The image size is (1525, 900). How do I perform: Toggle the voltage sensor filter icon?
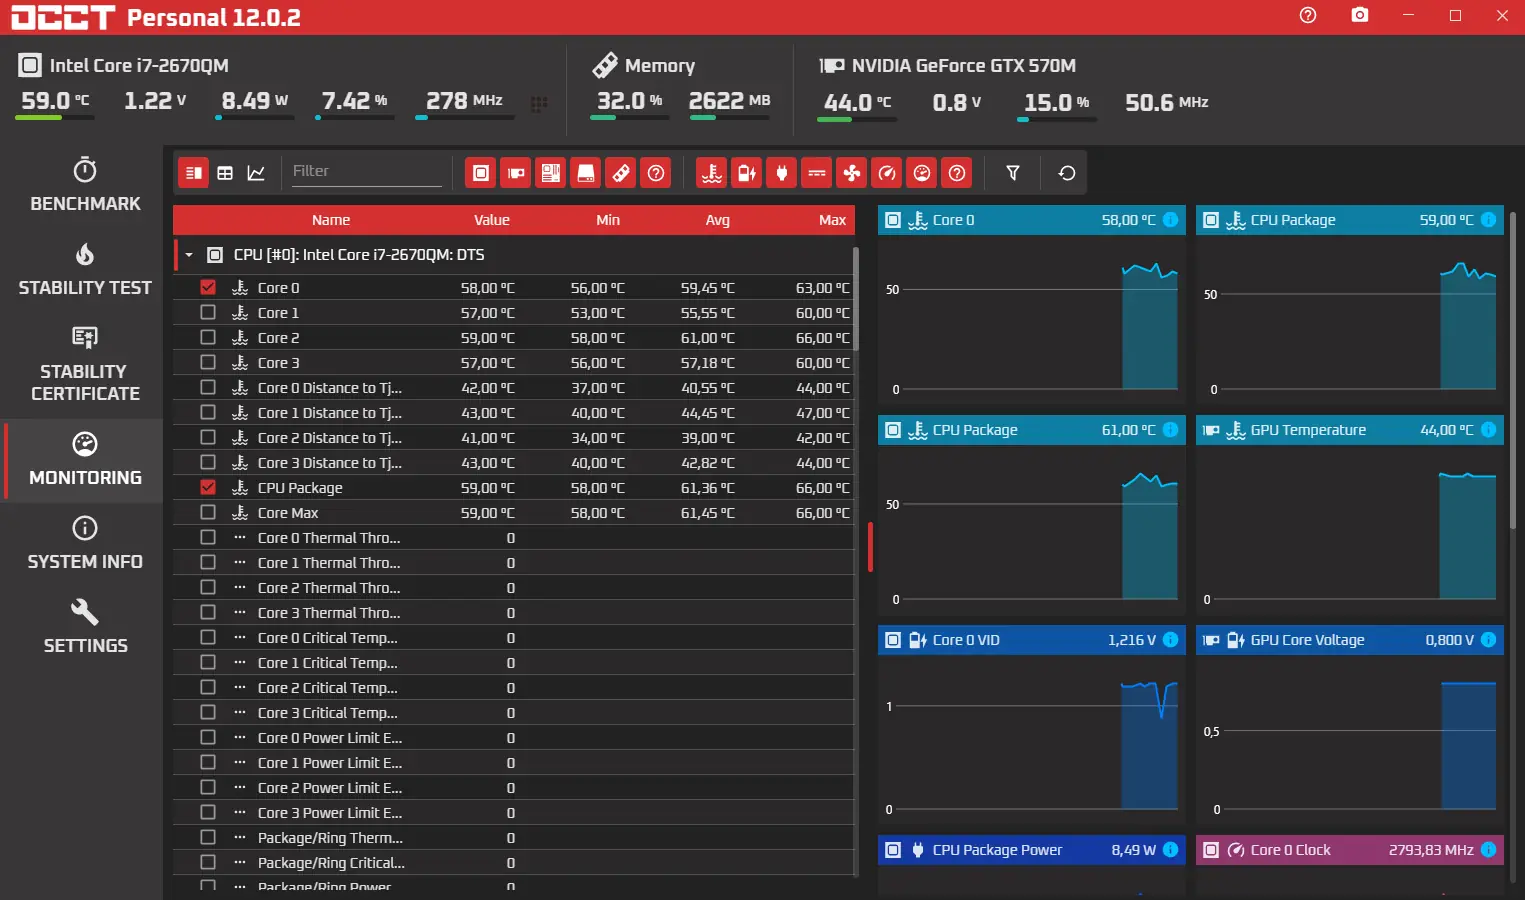click(747, 173)
